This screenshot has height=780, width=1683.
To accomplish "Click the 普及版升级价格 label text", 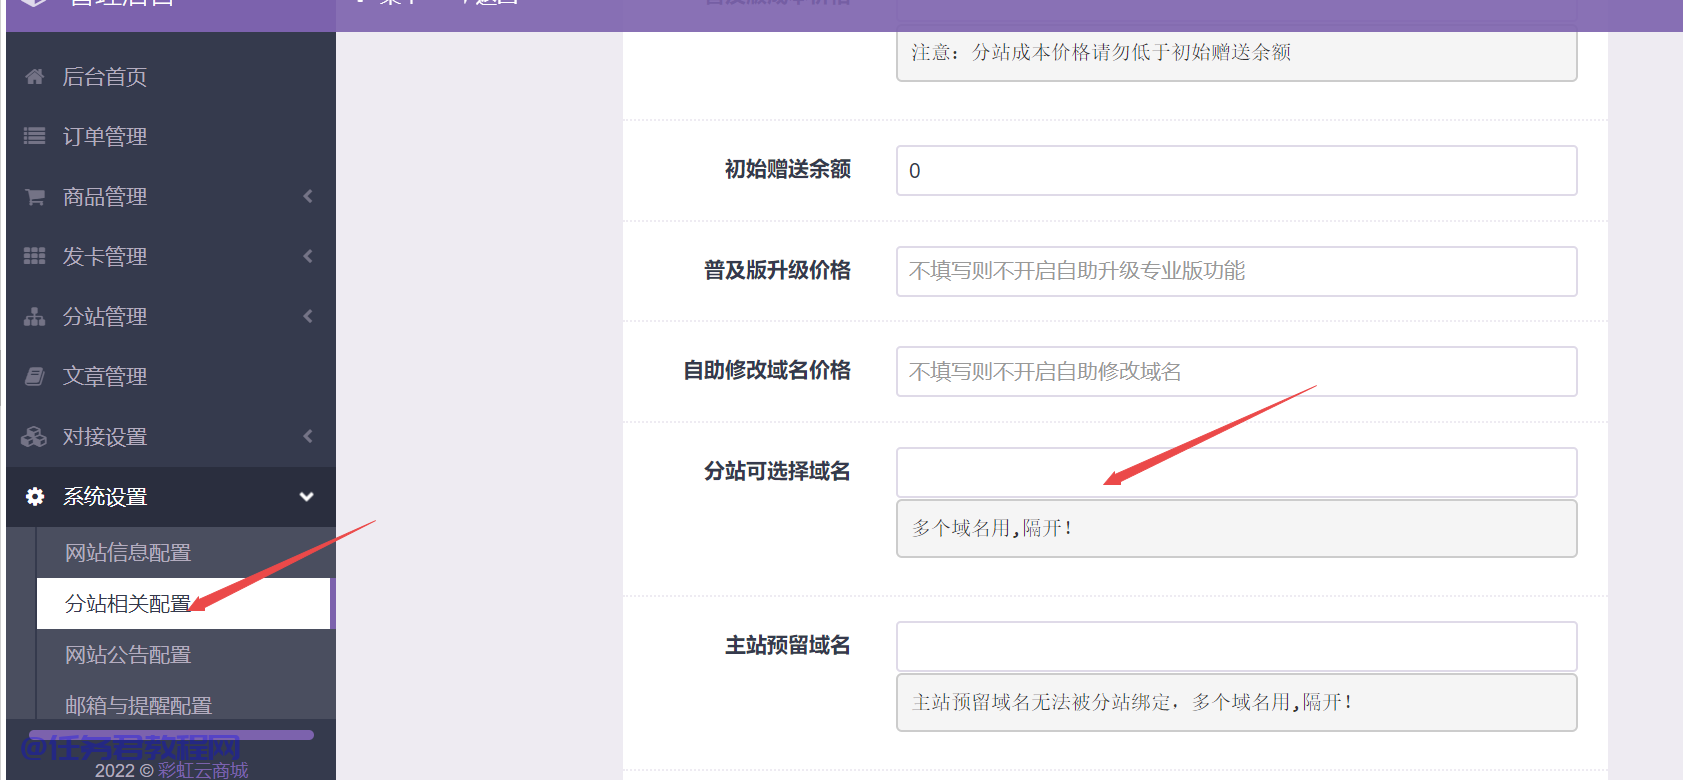I will tap(777, 270).
